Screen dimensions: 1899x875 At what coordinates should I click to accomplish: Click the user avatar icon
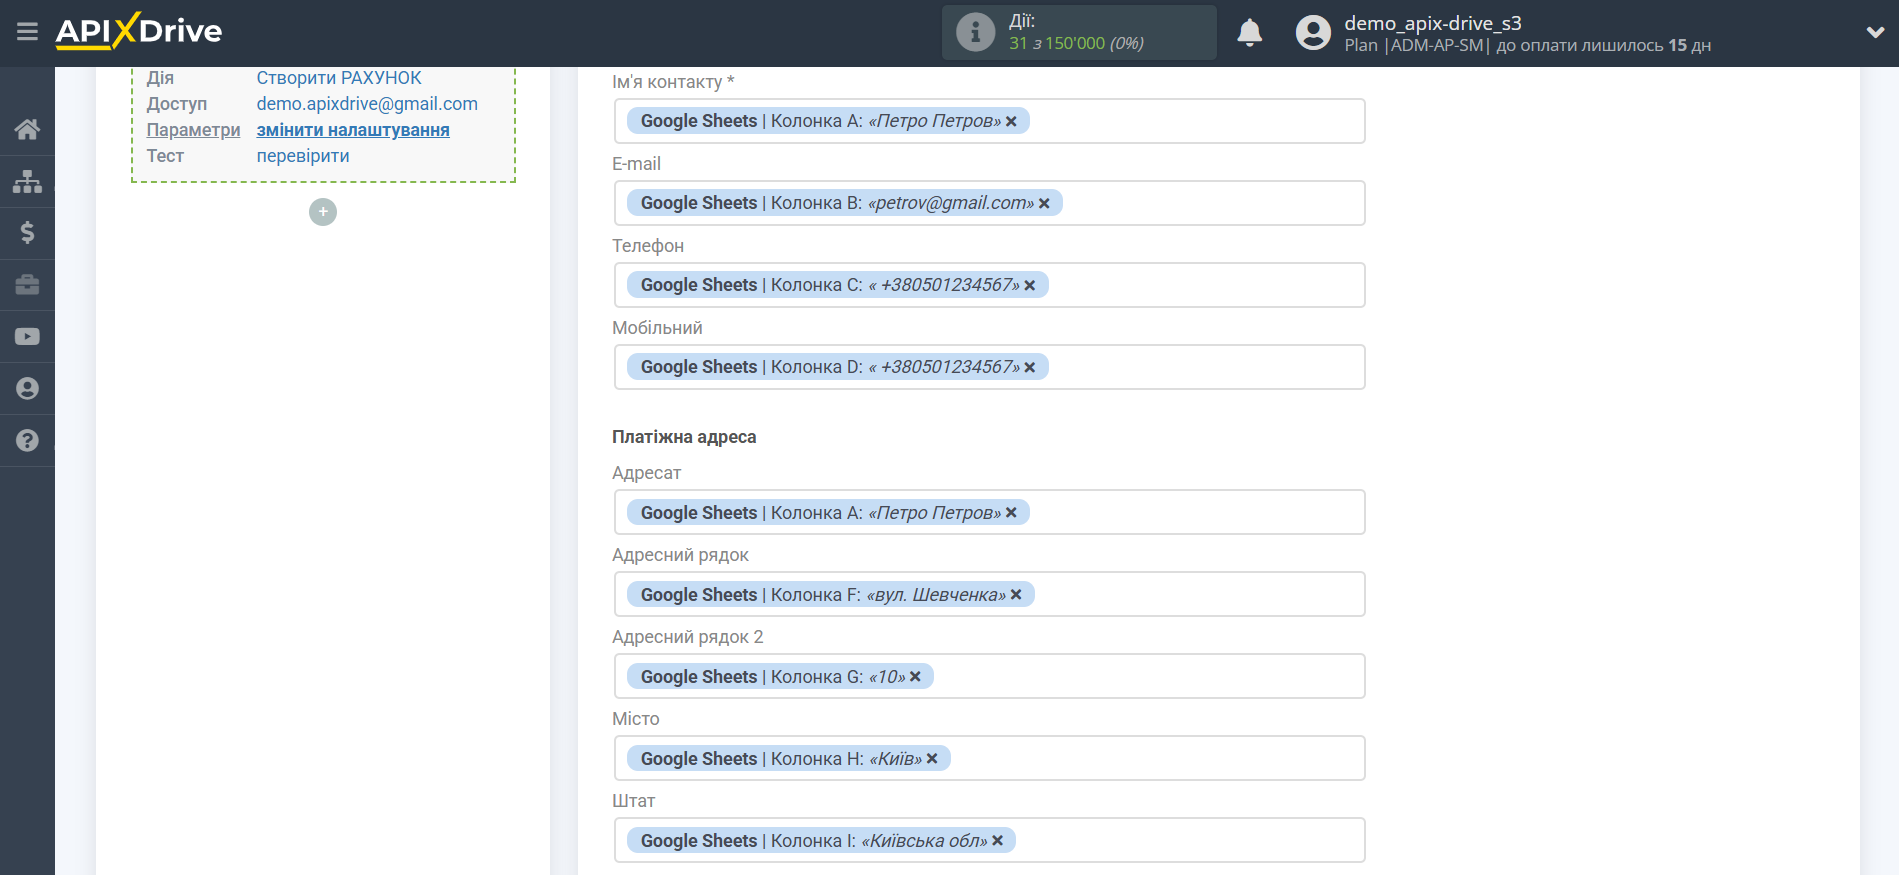(1313, 33)
